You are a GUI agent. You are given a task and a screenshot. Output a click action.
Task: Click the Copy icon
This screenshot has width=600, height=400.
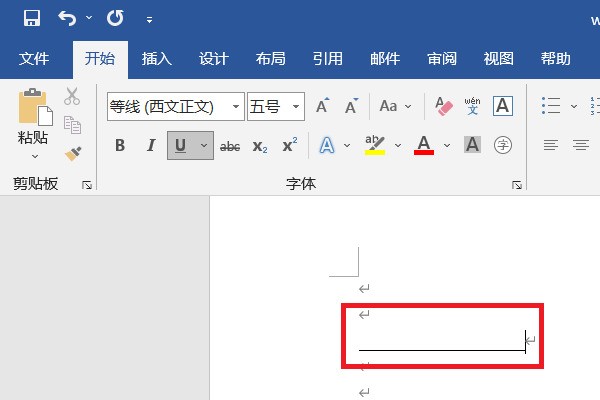pos(72,125)
